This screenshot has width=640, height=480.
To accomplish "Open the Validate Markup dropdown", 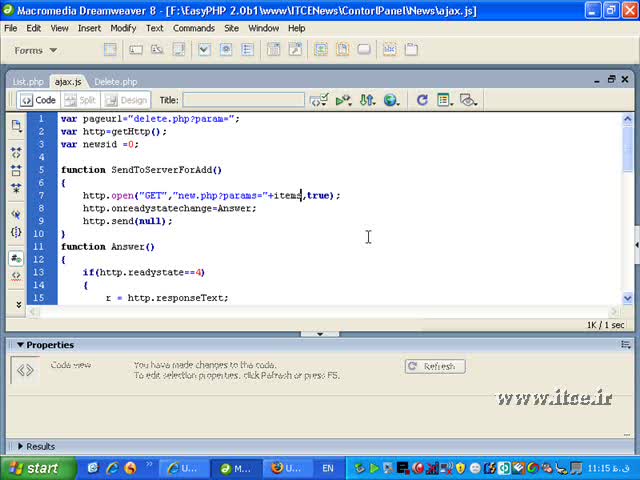I will click(x=344, y=100).
